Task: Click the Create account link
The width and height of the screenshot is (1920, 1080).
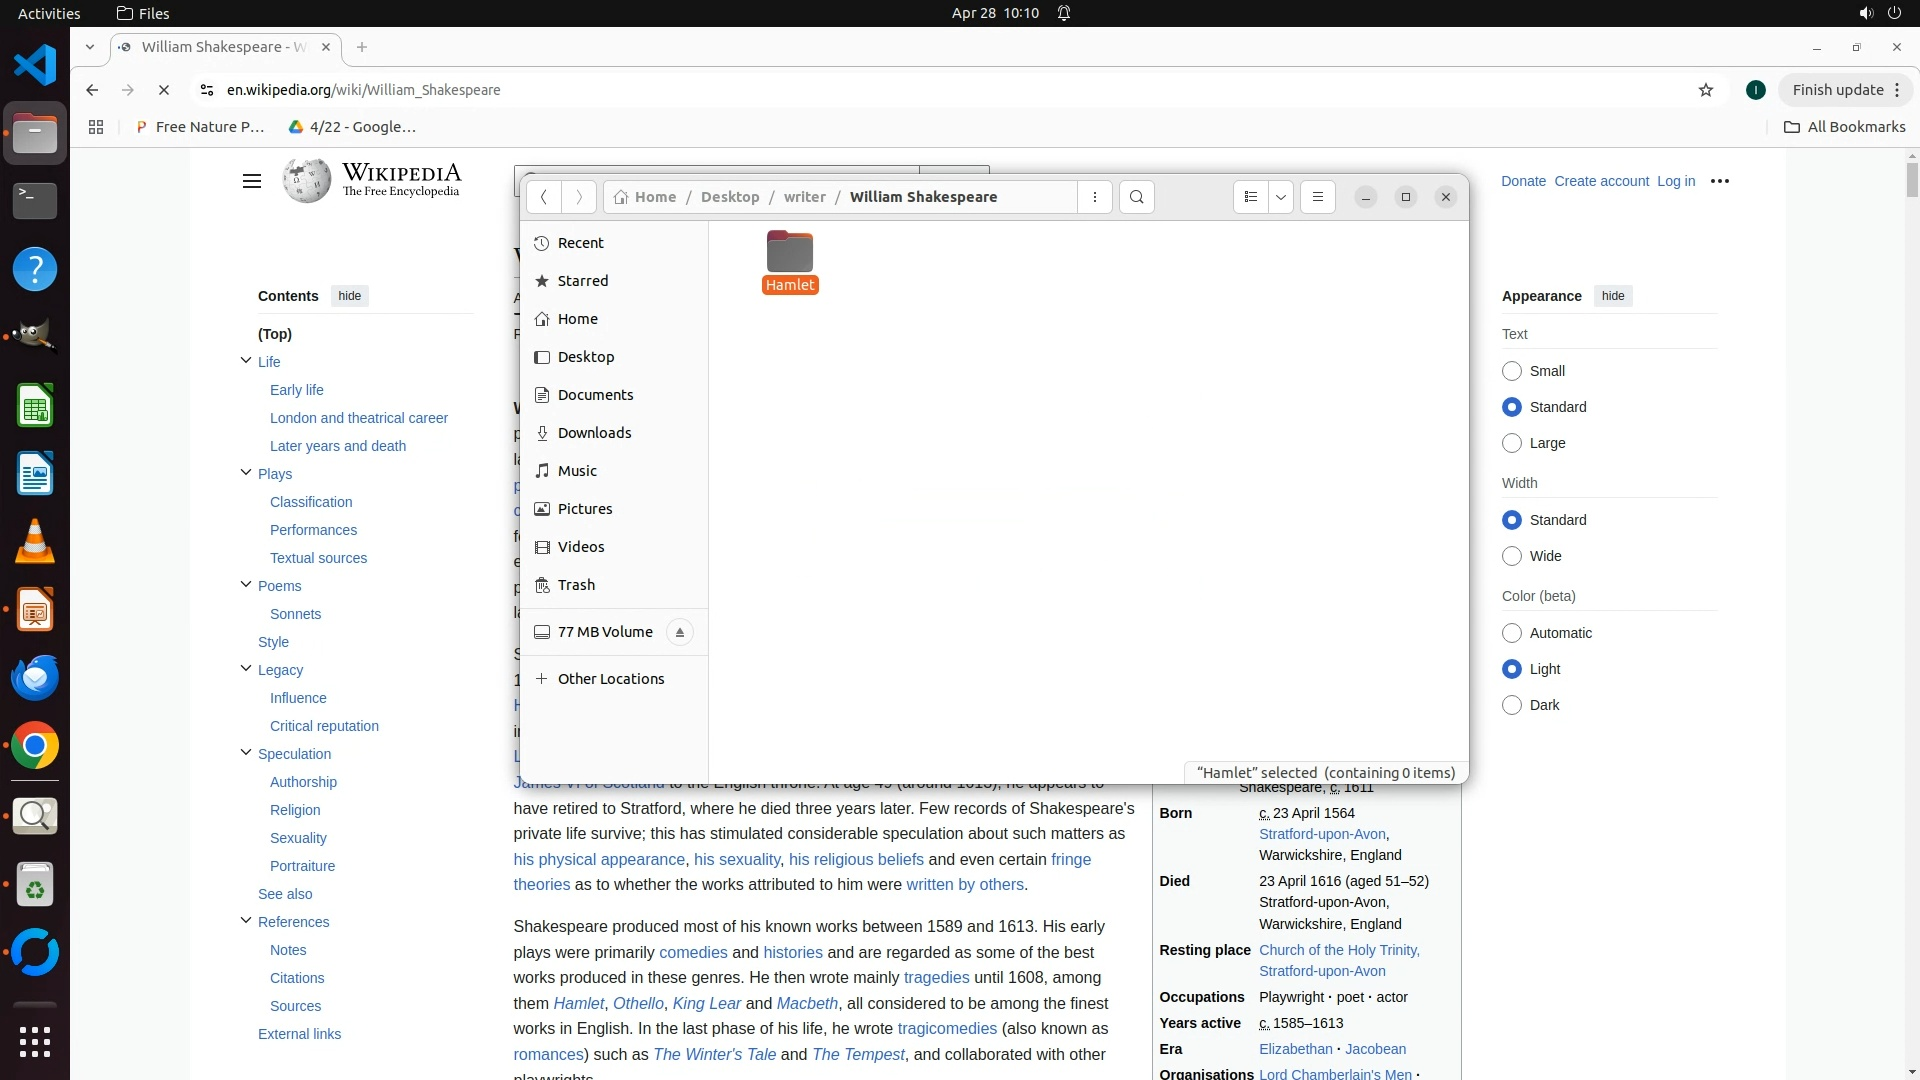Action: [x=1600, y=181]
